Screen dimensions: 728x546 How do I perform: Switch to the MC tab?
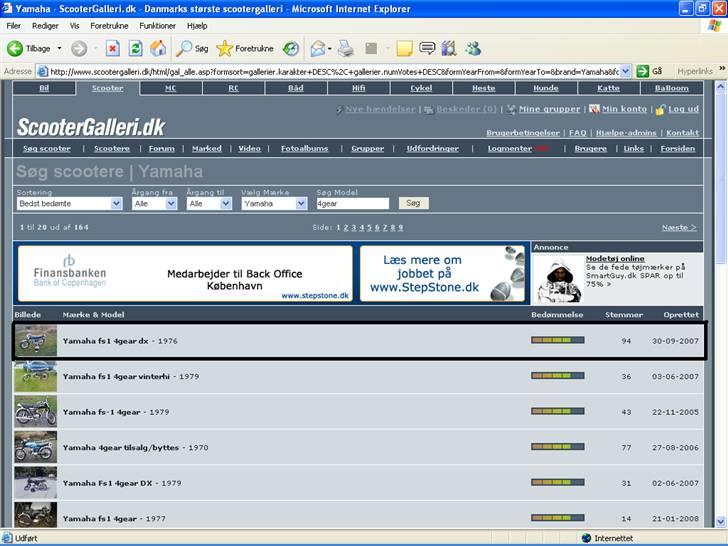coord(170,88)
